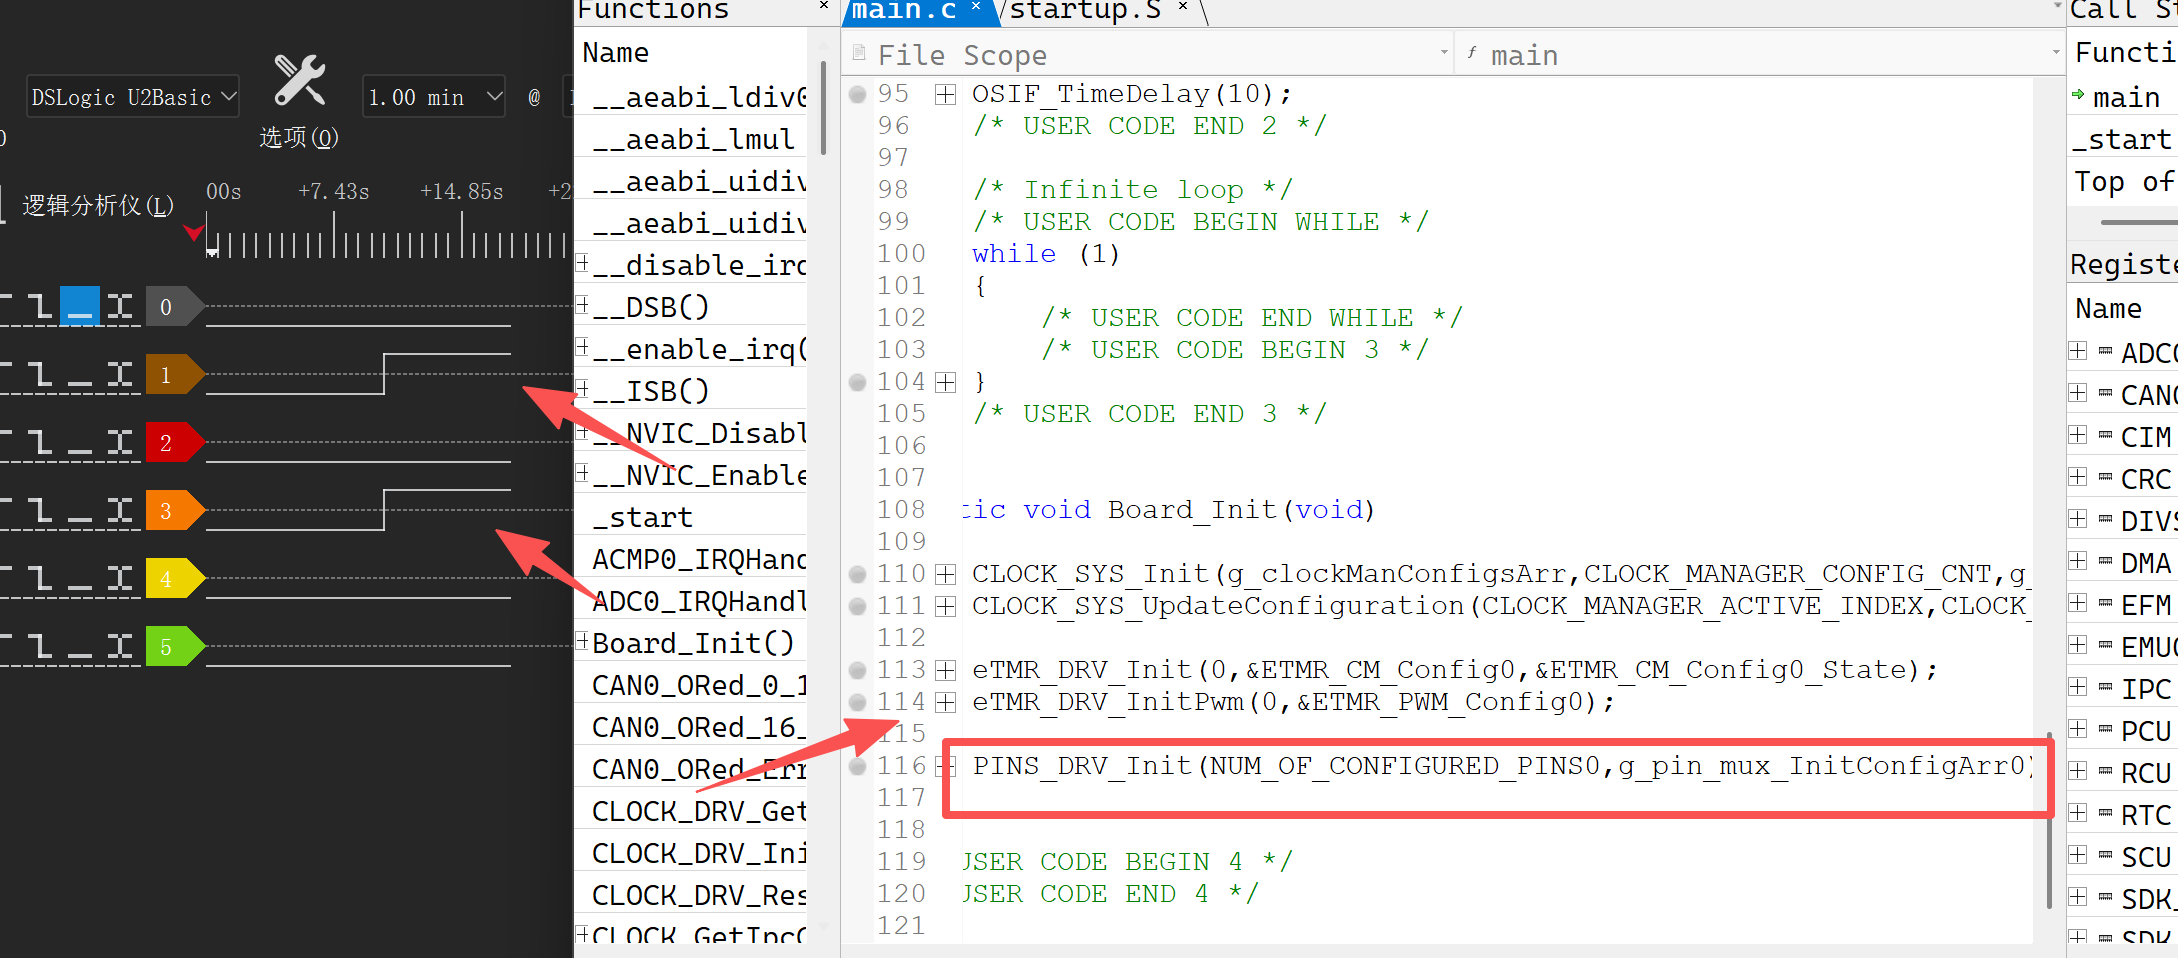The image size is (2178, 958).
Task: Toggle breakpoint on line 110
Action: coord(857,575)
